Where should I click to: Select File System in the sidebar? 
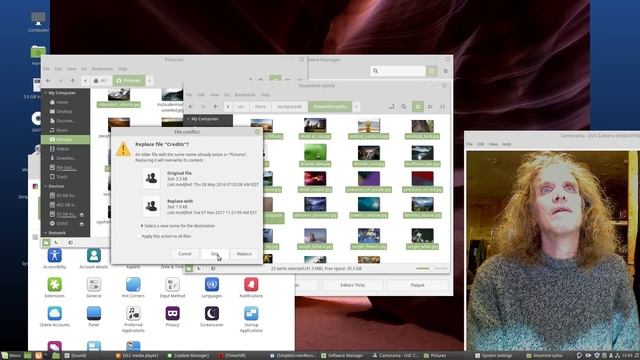[65, 167]
